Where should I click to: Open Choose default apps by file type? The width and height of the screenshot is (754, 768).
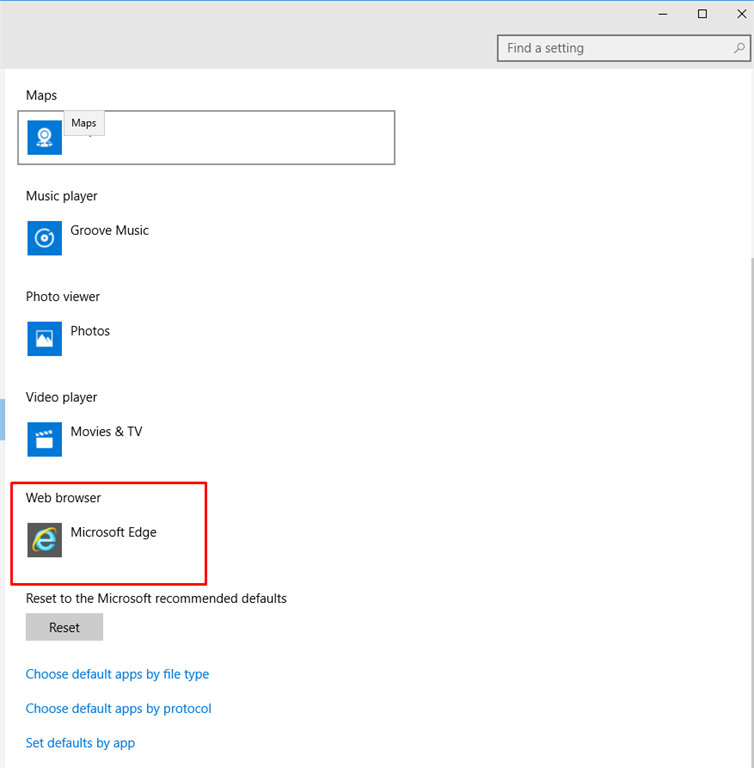pos(118,674)
